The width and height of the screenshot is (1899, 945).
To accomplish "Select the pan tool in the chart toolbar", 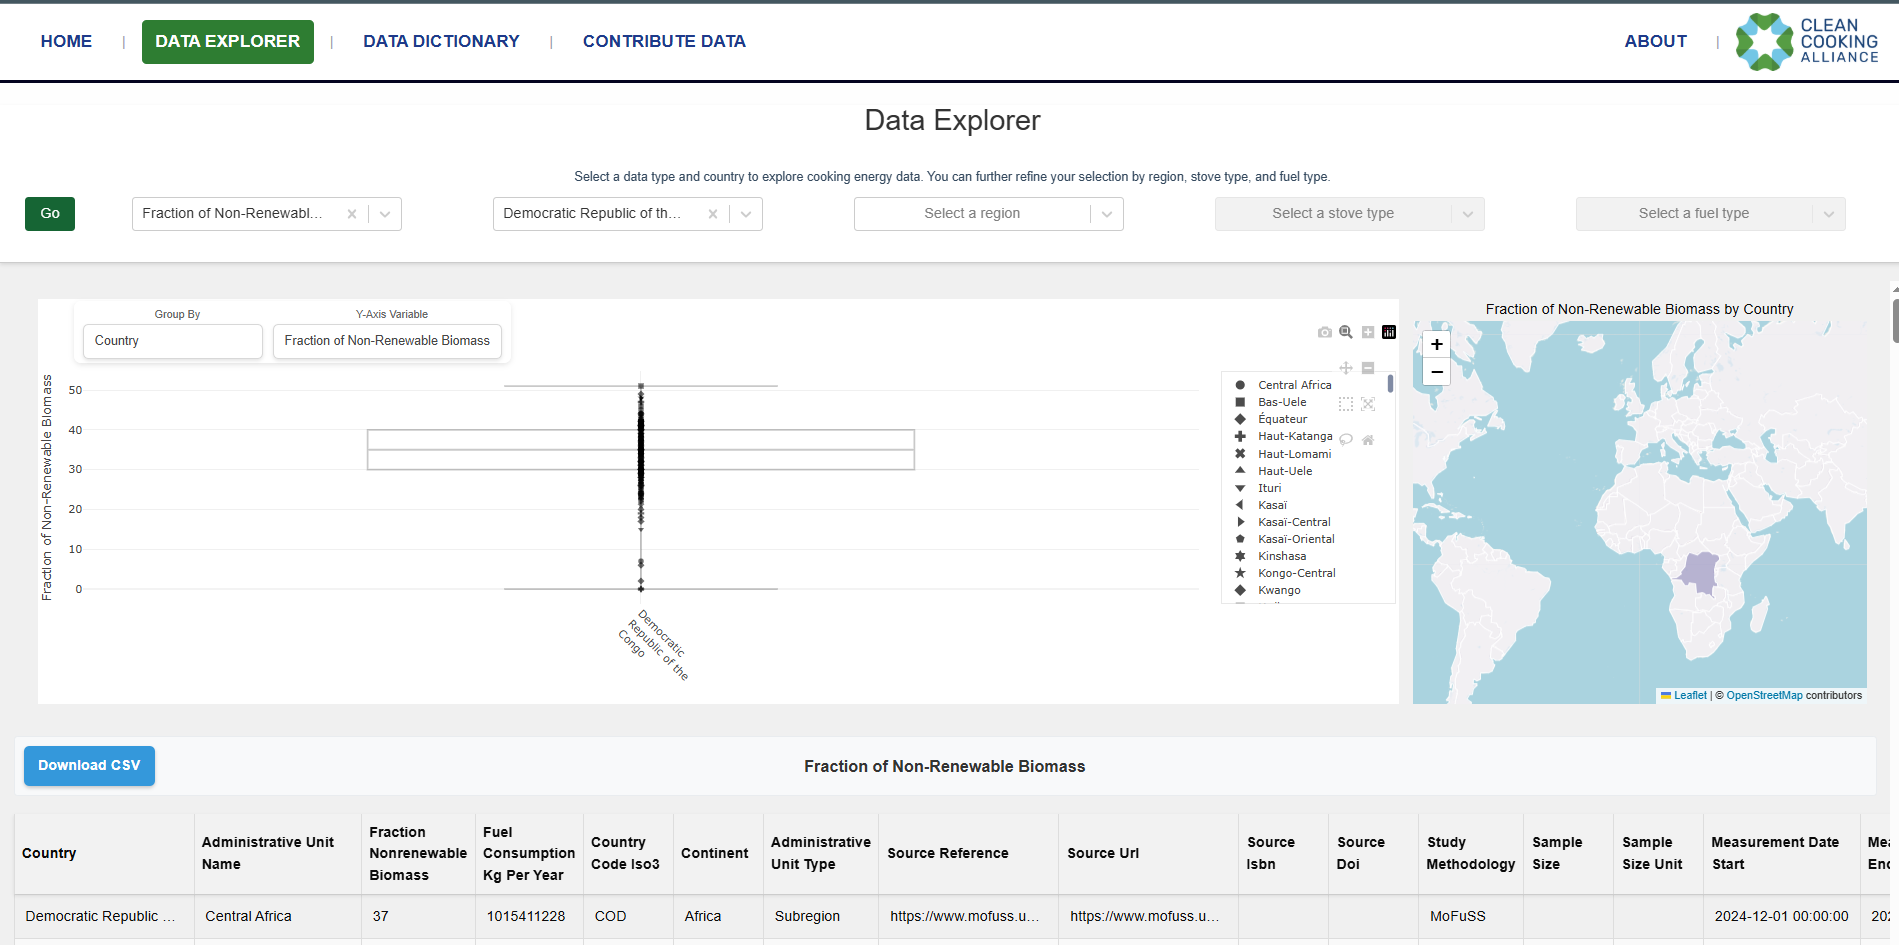I will tap(1346, 368).
